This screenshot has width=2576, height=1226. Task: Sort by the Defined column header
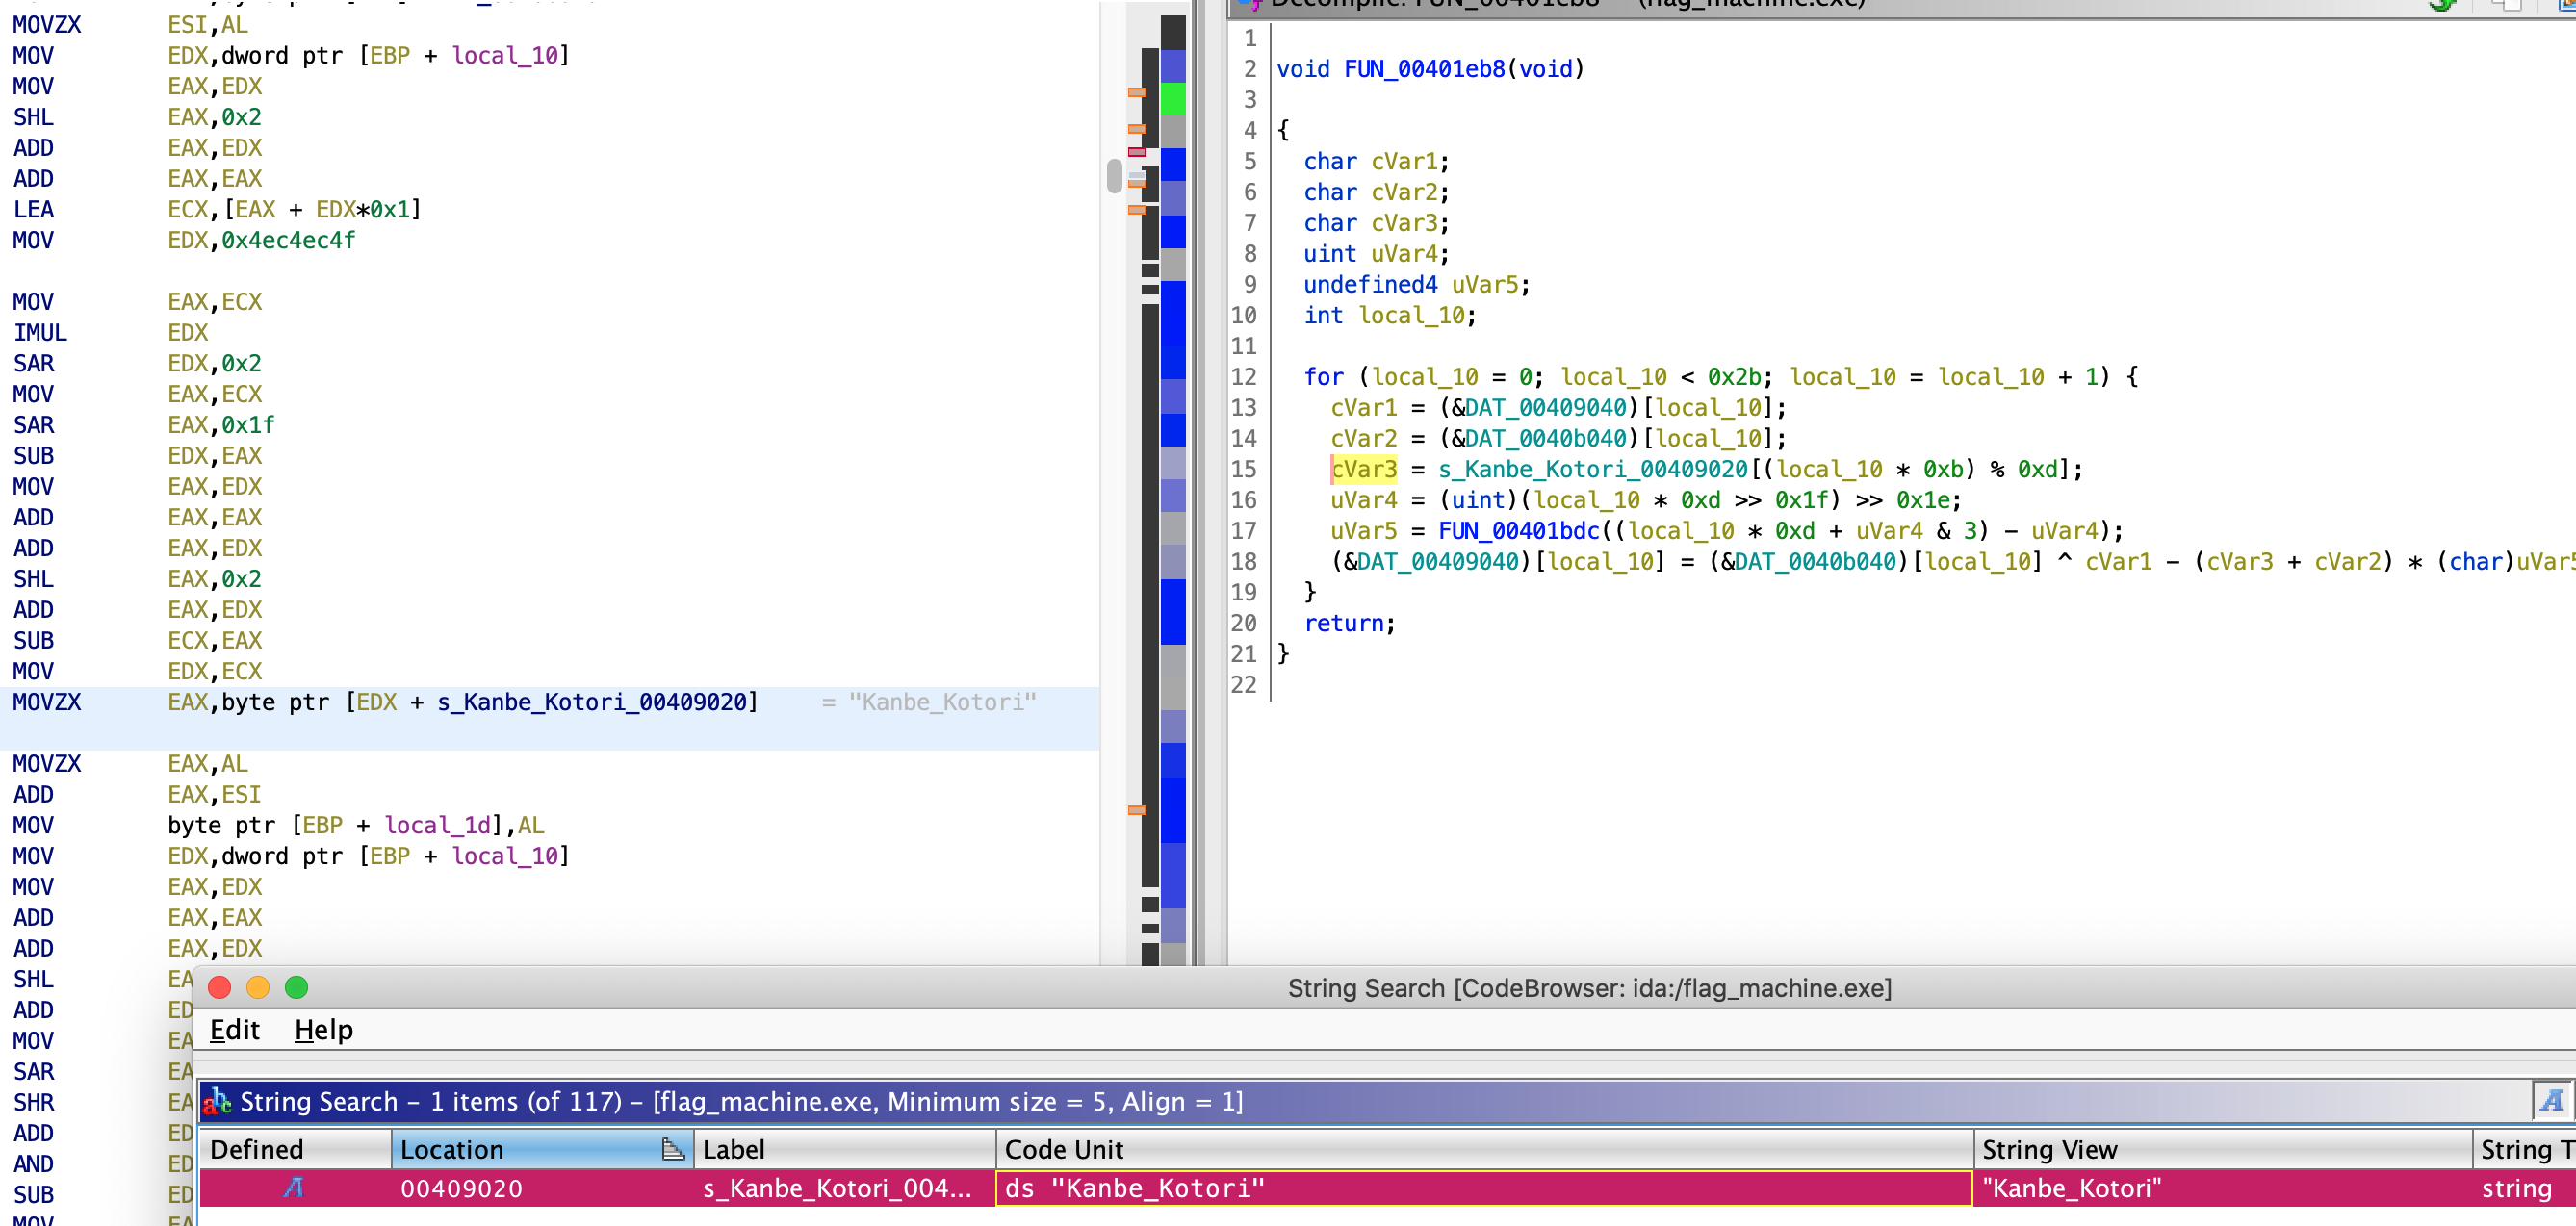[x=295, y=1150]
